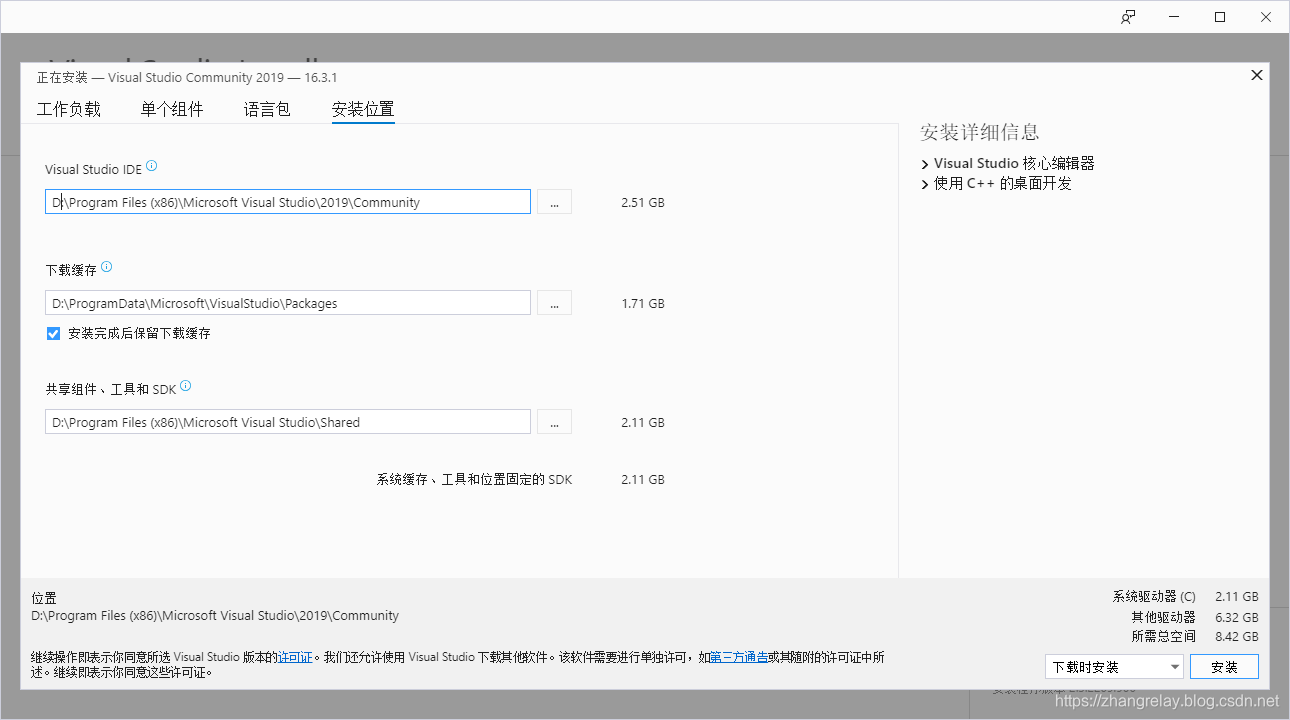Image resolution: width=1290 pixels, height=720 pixels.
Task: Open the feedback icon in title bar
Action: (x=1128, y=17)
